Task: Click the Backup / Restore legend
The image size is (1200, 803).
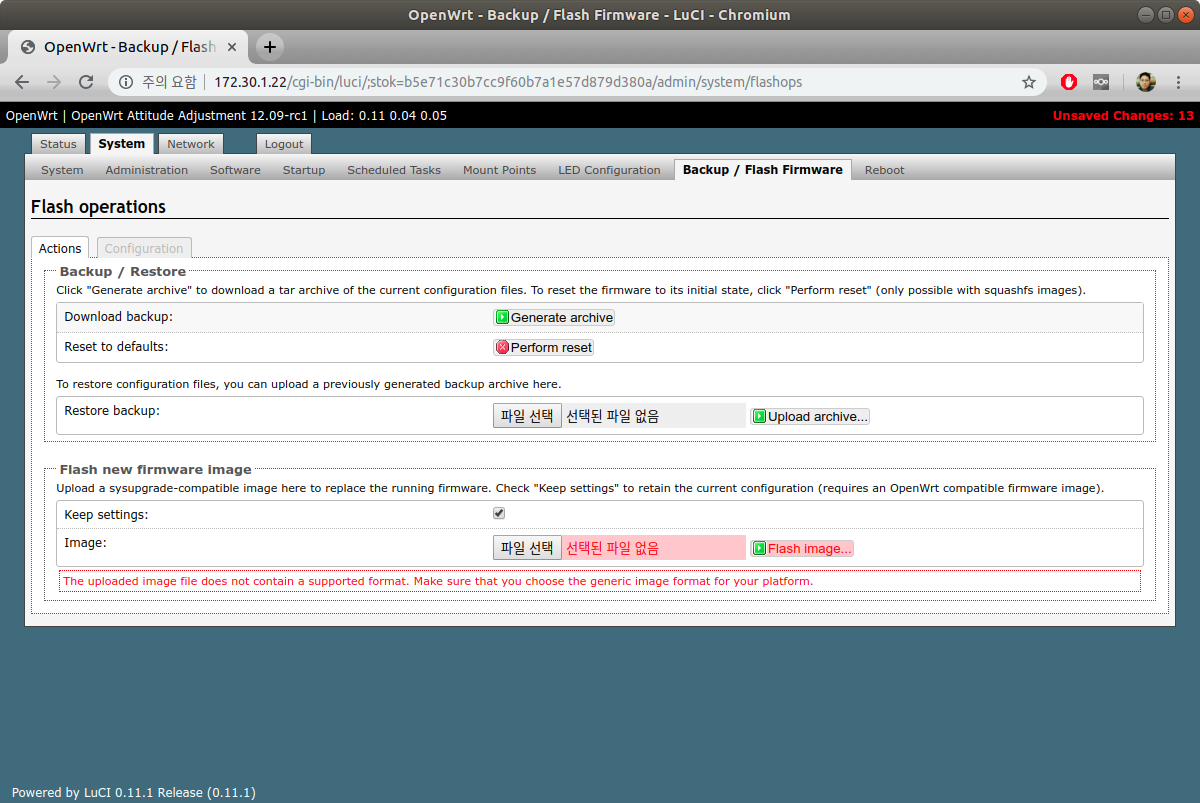Action: point(123,272)
